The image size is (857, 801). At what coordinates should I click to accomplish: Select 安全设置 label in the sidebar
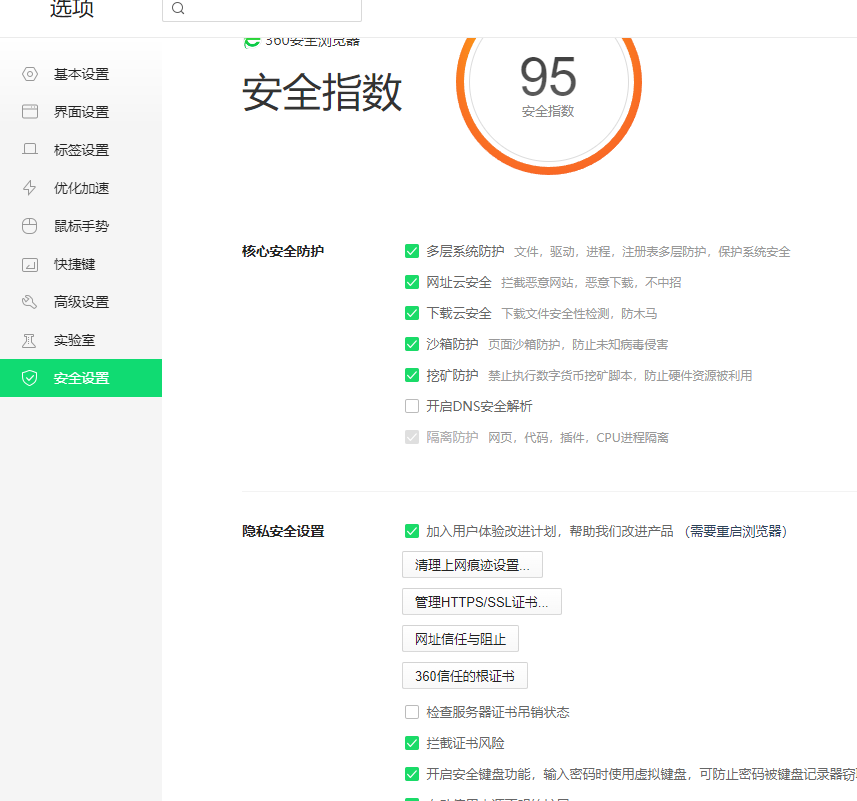point(81,378)
